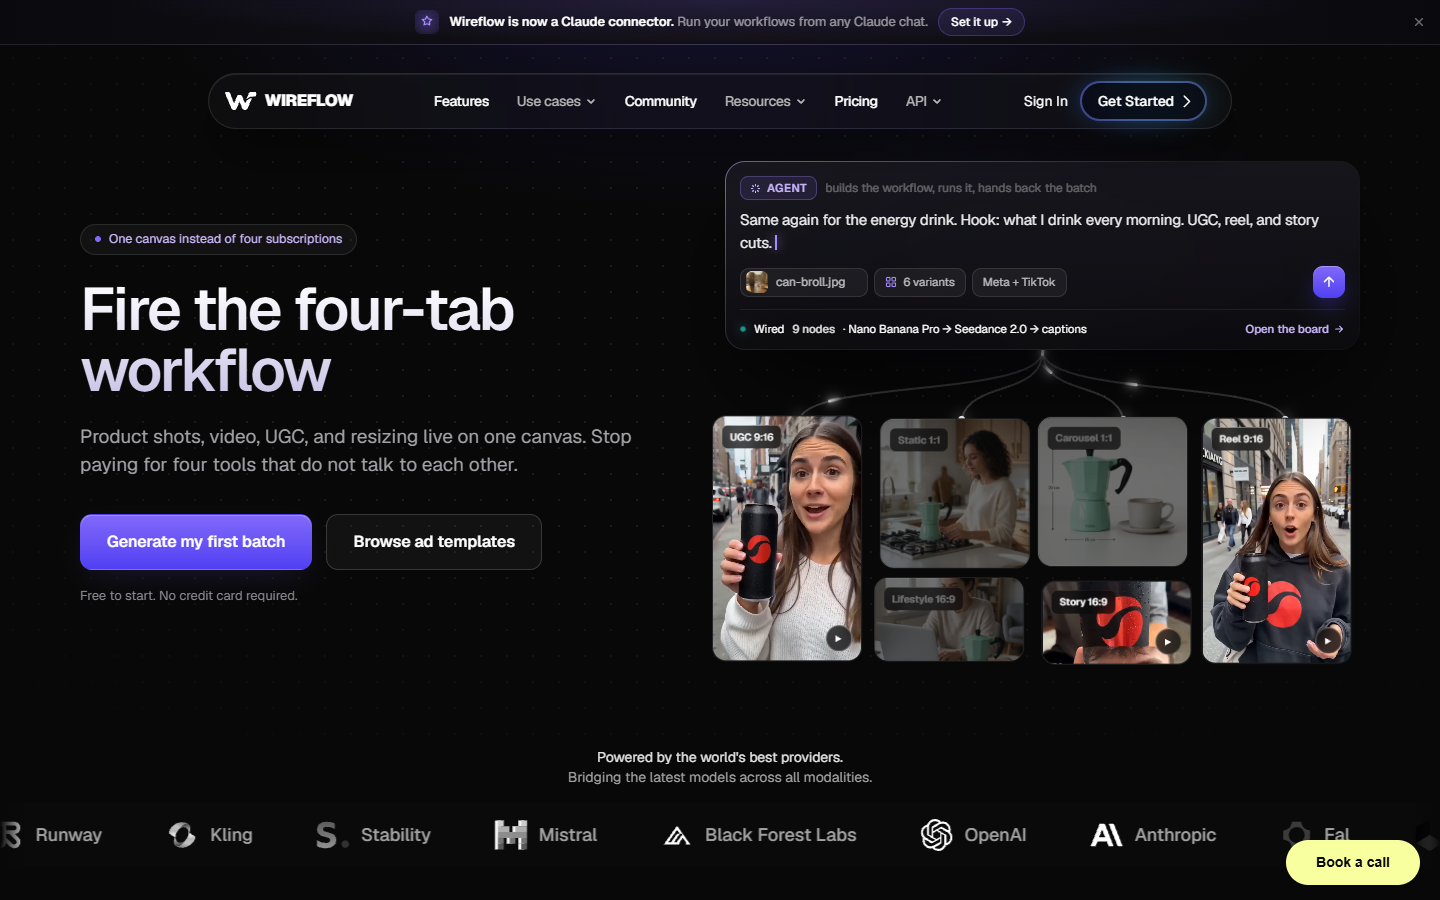This screenshot has width=1440, height=900.
Task: Play the UGC 9:16 video
Action: click(x=838, y=638)
